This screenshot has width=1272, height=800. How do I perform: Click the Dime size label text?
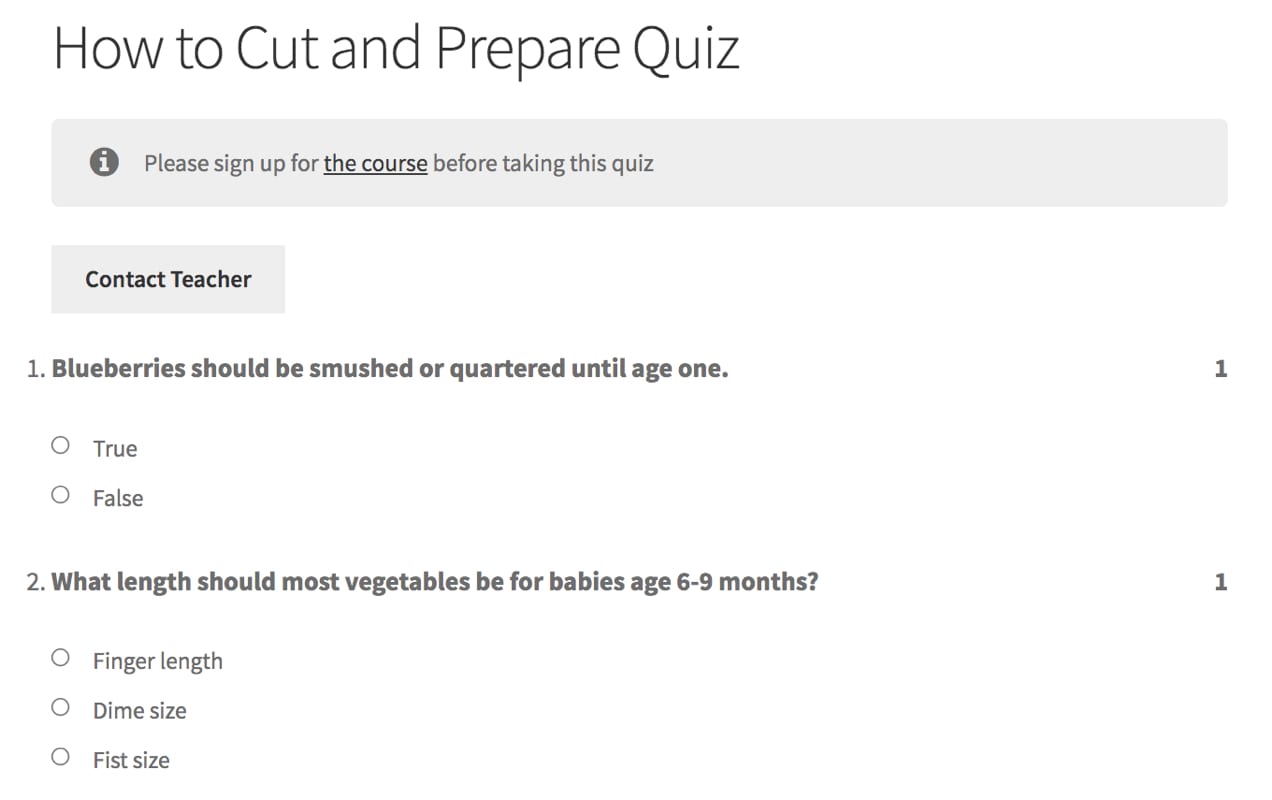tap(139, 710)
